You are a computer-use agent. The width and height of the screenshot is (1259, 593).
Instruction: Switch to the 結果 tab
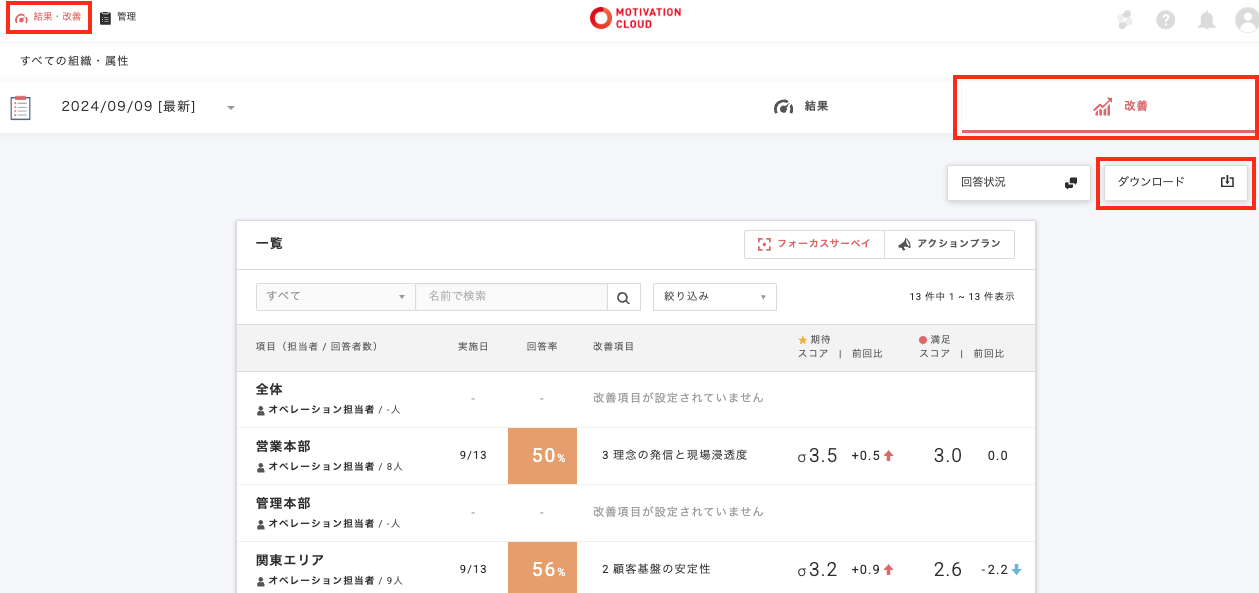point(802,107)
